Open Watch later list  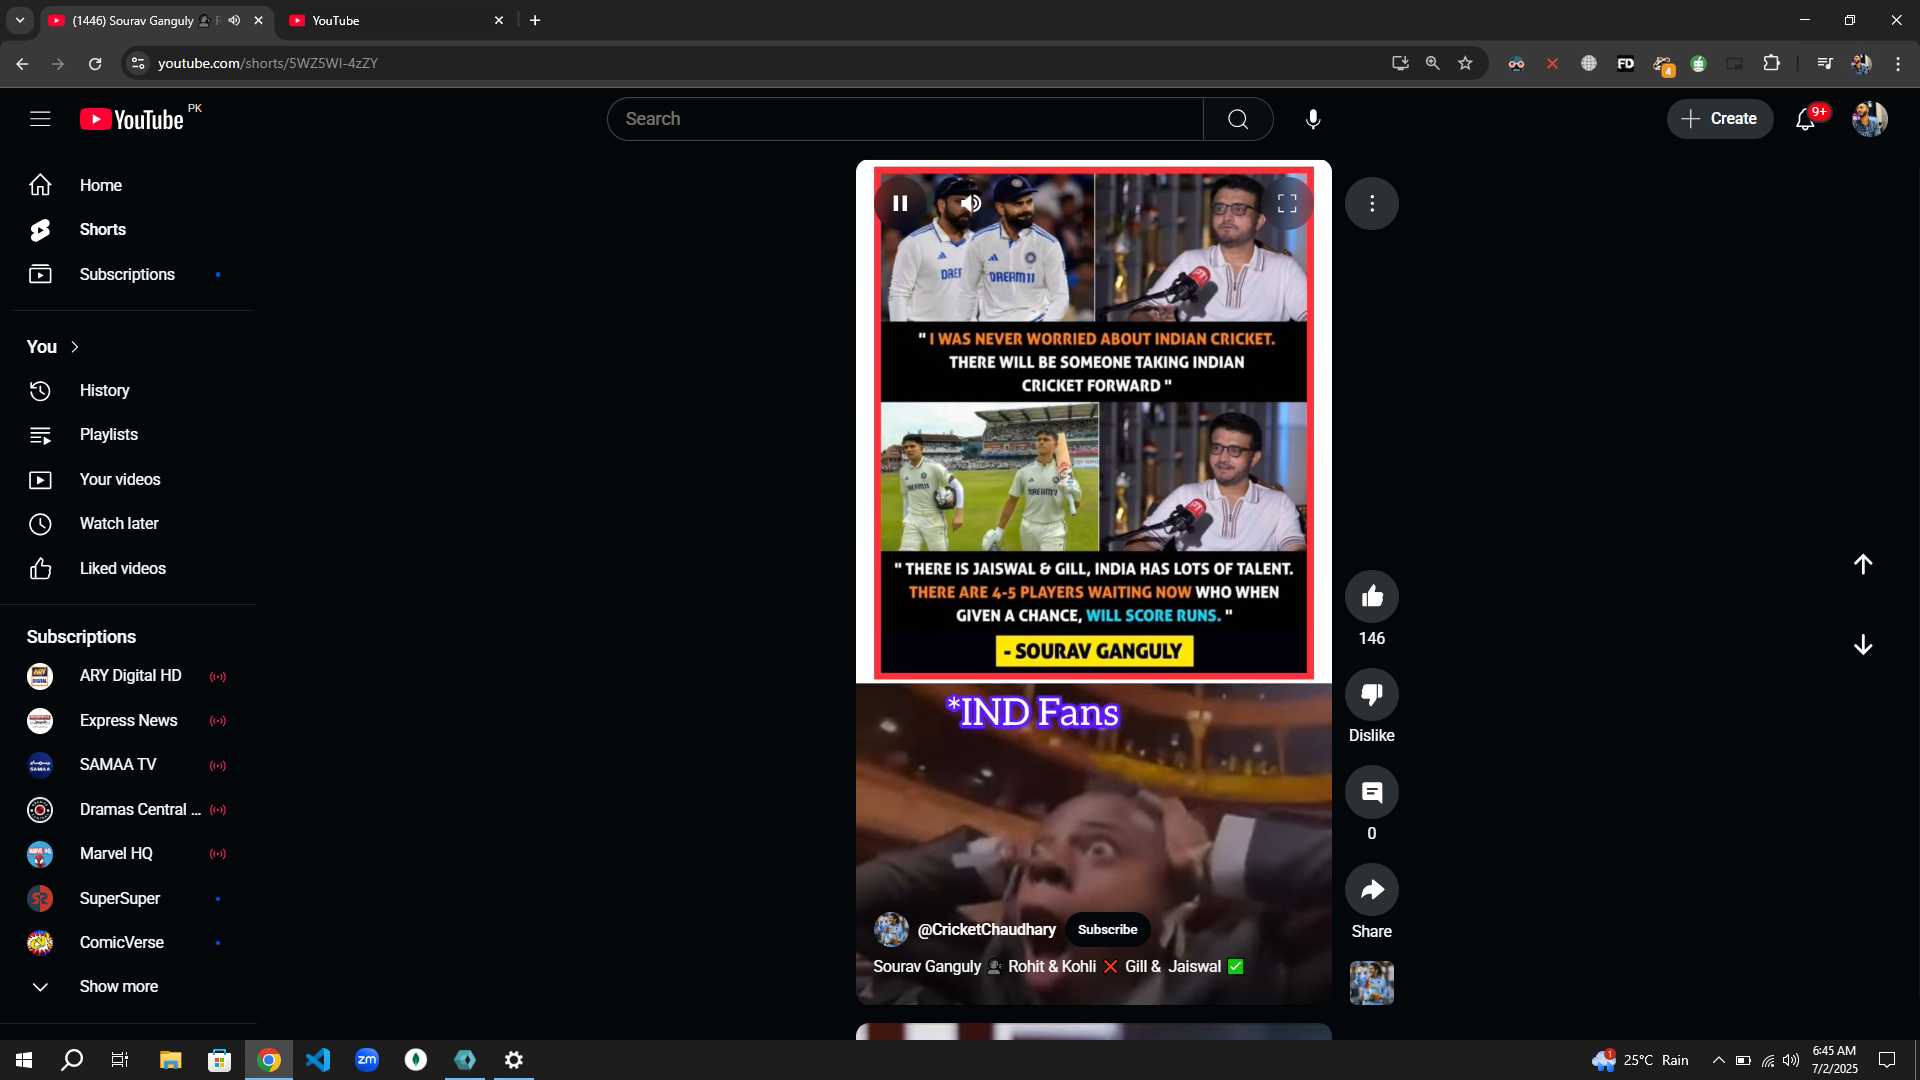tap(128, 524)
